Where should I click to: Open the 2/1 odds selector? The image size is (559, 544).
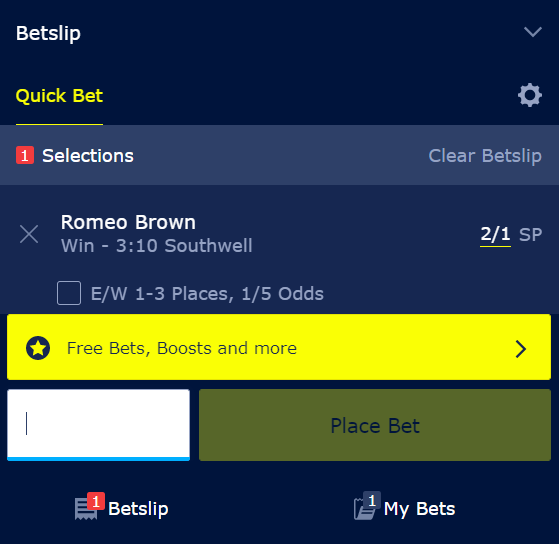click(x=495, y=235)
